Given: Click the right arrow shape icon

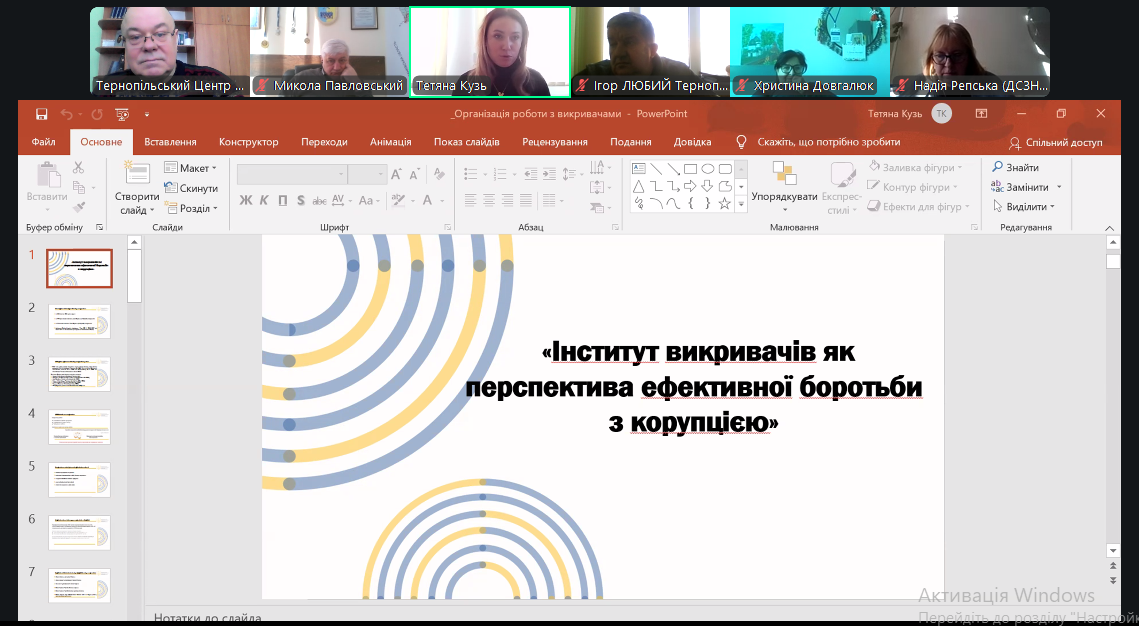Looking at the screenshot, I should pyautogui.click(x=690, y=186).
